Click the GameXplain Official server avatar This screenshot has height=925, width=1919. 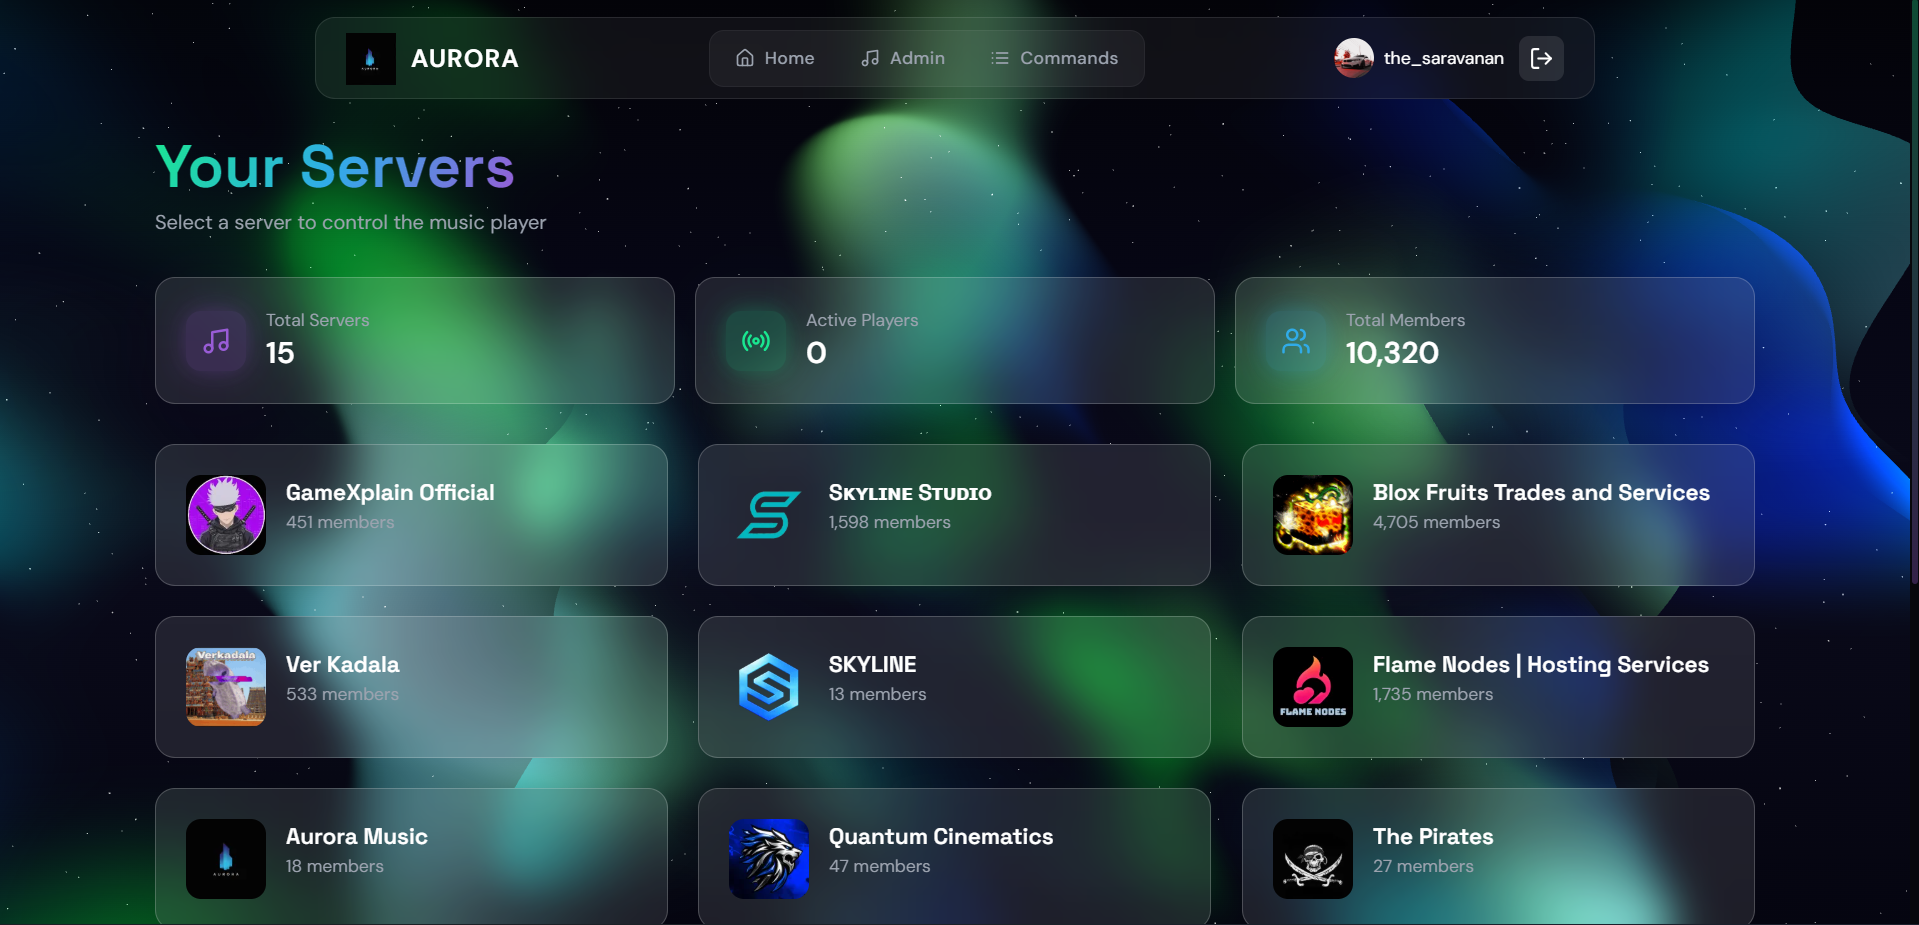[226, 515]
